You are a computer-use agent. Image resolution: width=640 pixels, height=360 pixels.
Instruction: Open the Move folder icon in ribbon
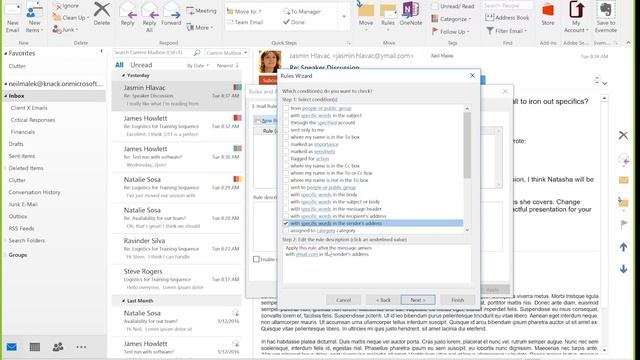(x=366, y=16)
